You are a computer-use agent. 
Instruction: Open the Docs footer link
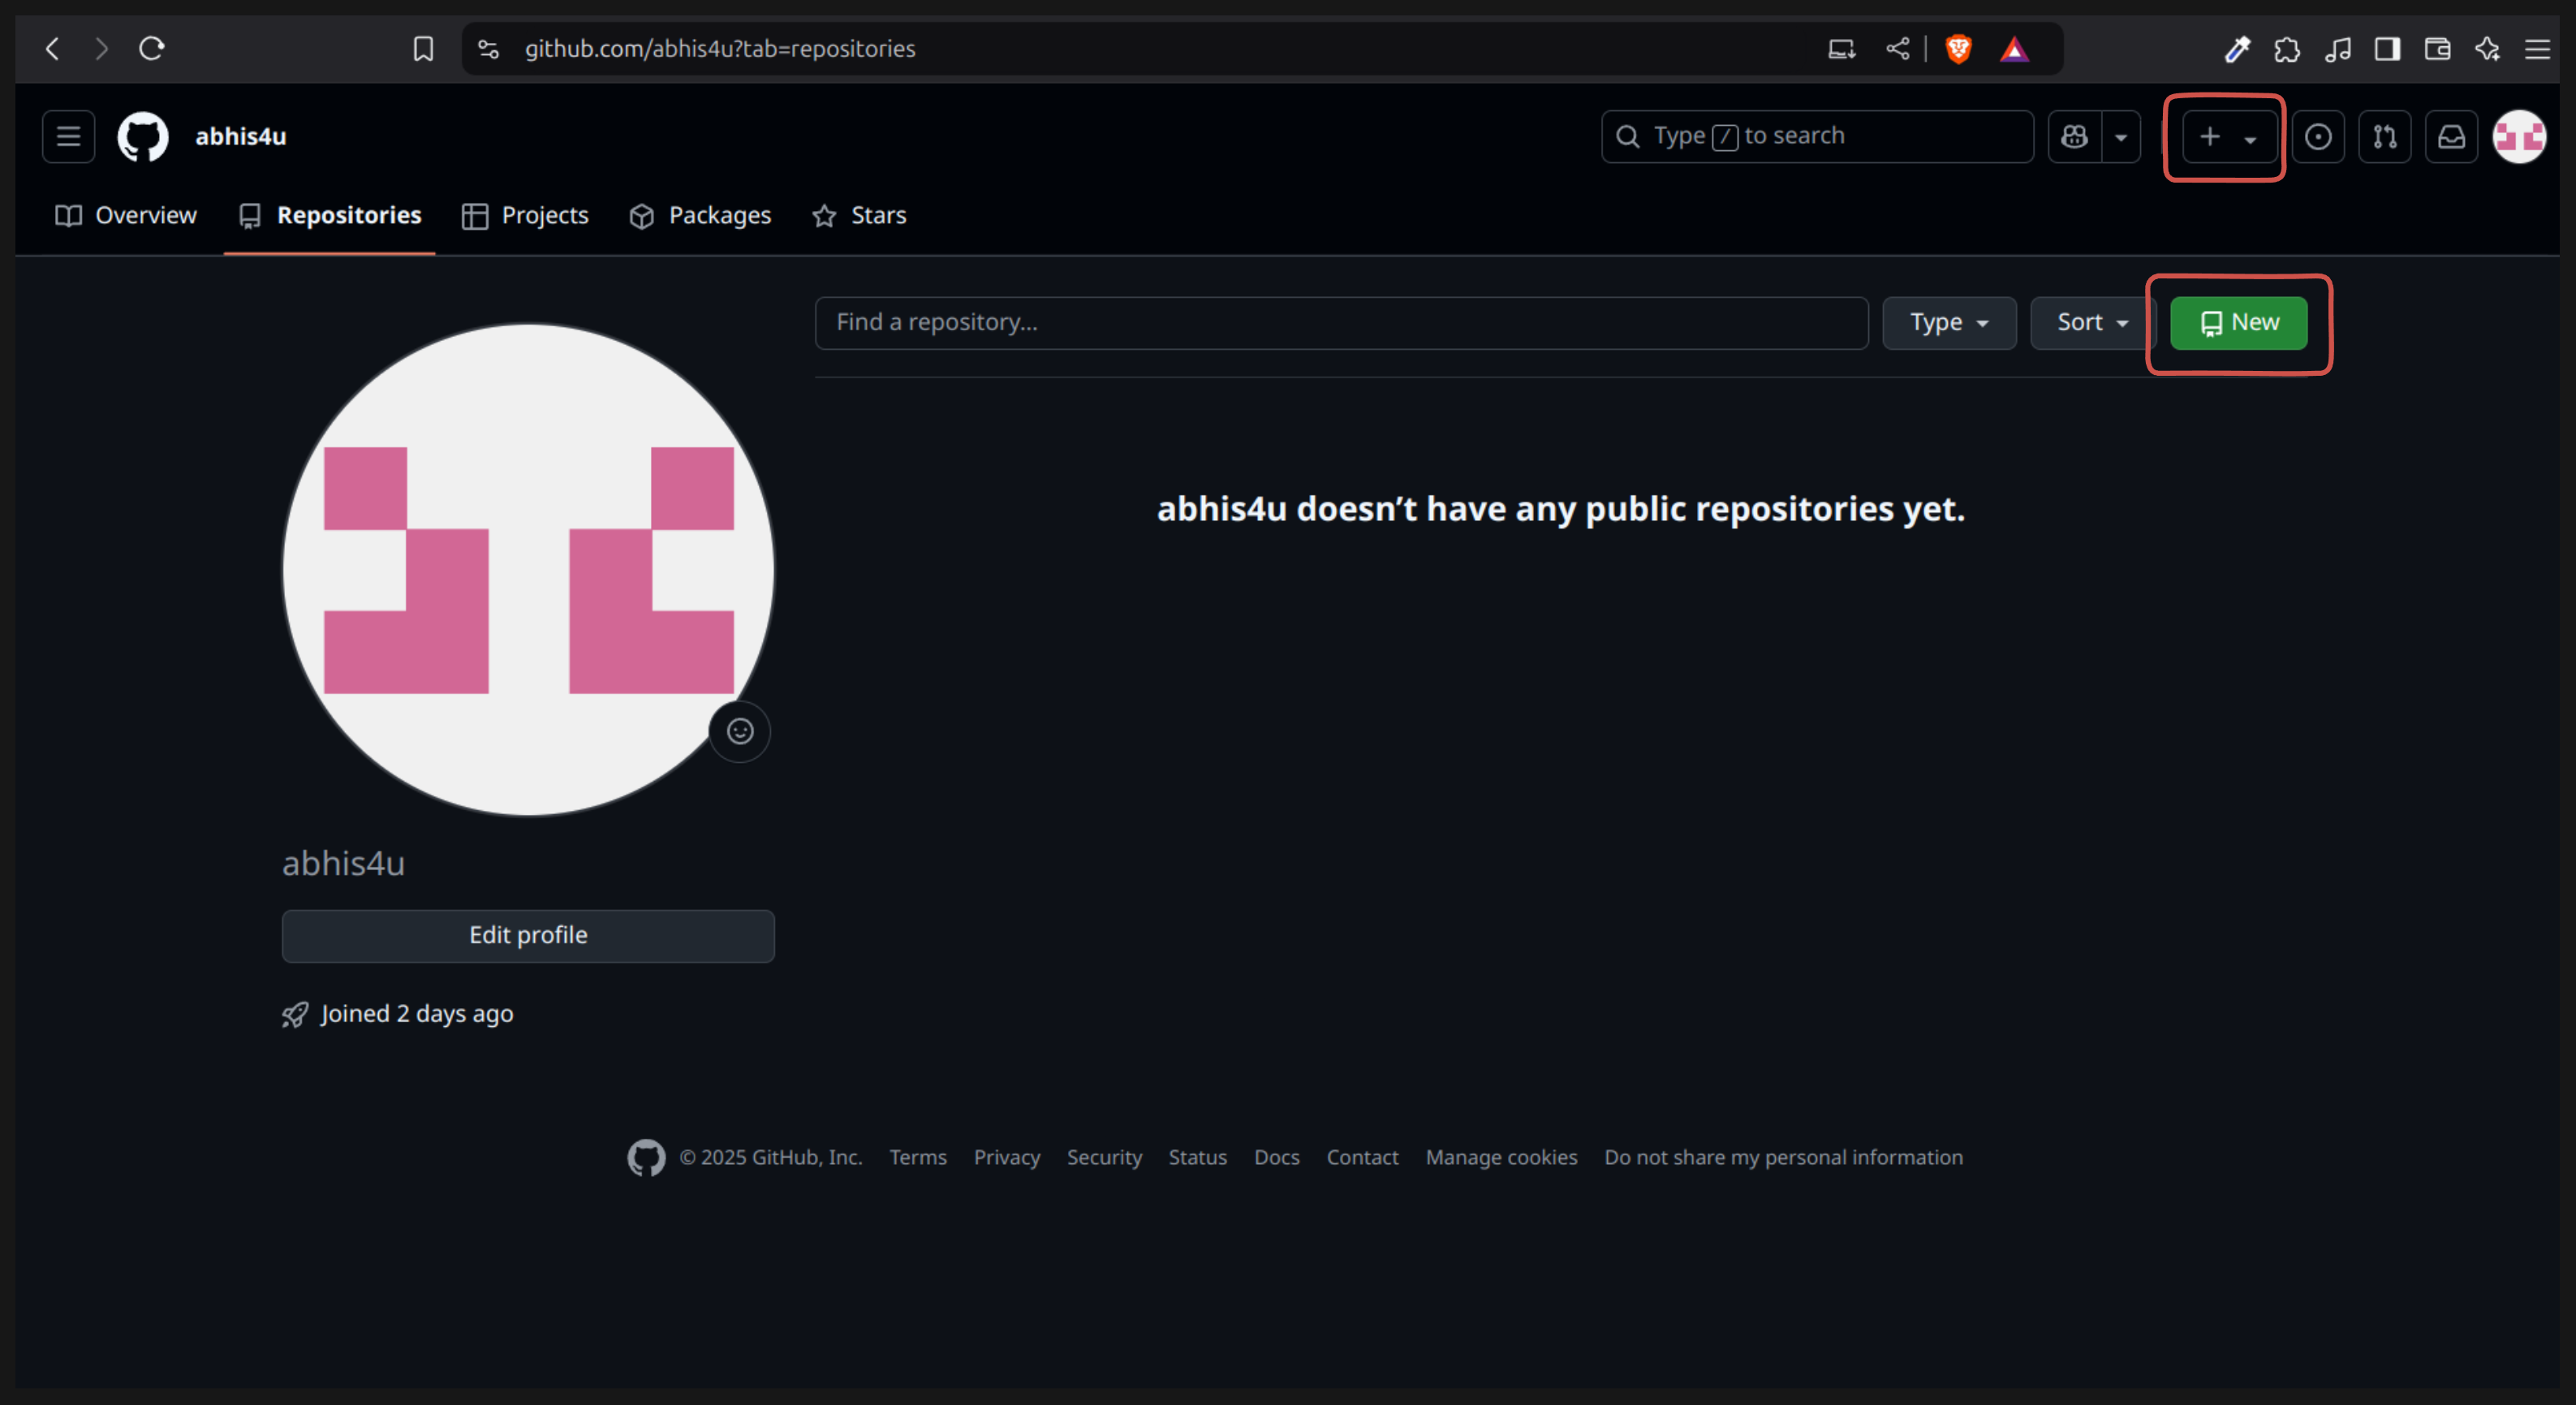click(x=1277, y=1157)
